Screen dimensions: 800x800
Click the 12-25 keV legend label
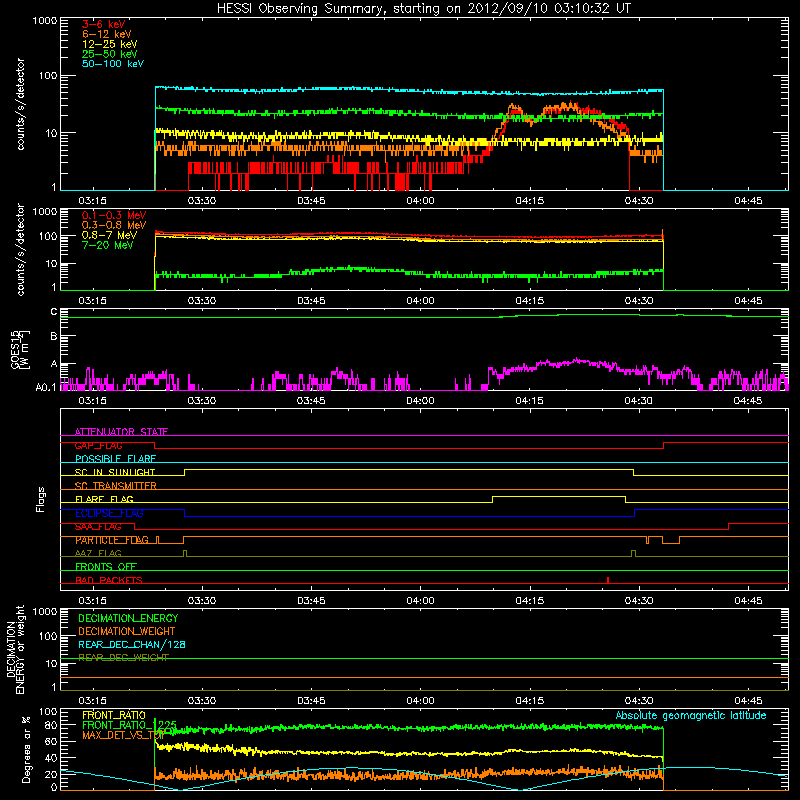coord(110,44)
